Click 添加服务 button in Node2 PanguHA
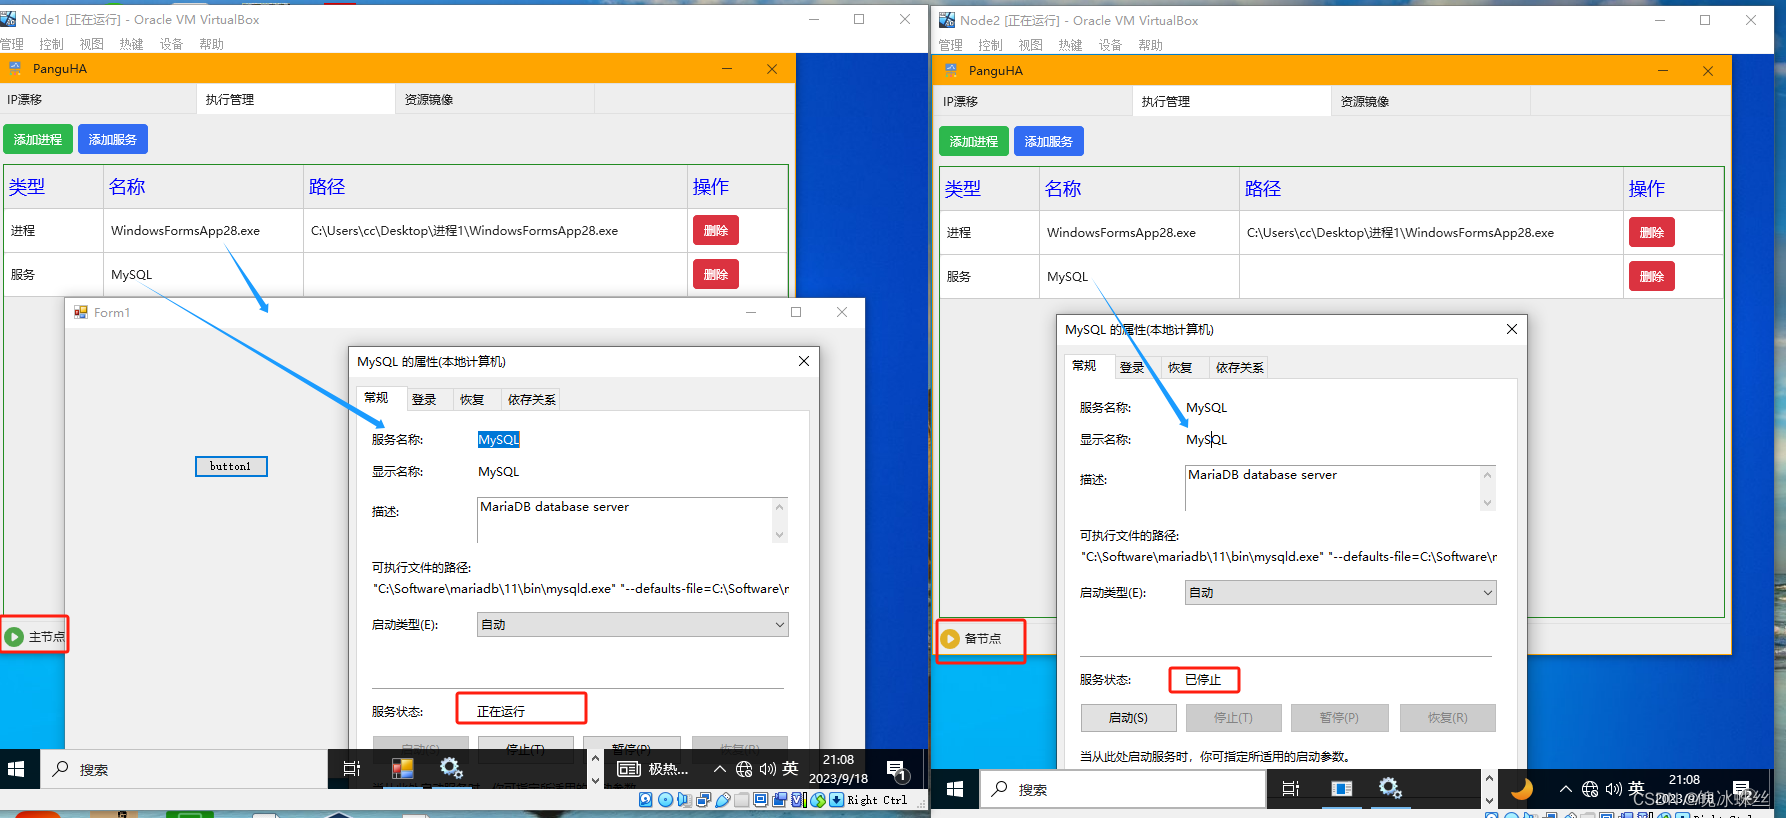Image resolution: width=1786 pixels, height=818 pixels. (x=1049, y=141)
